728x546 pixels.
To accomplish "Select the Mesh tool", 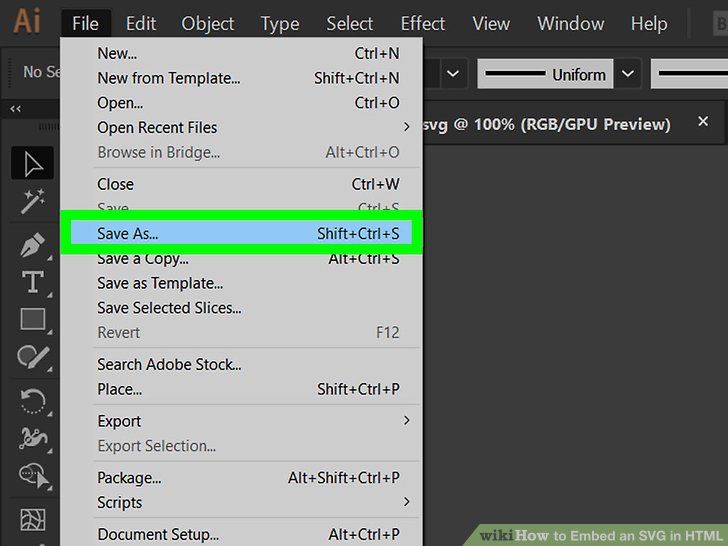I will (32, 520).
